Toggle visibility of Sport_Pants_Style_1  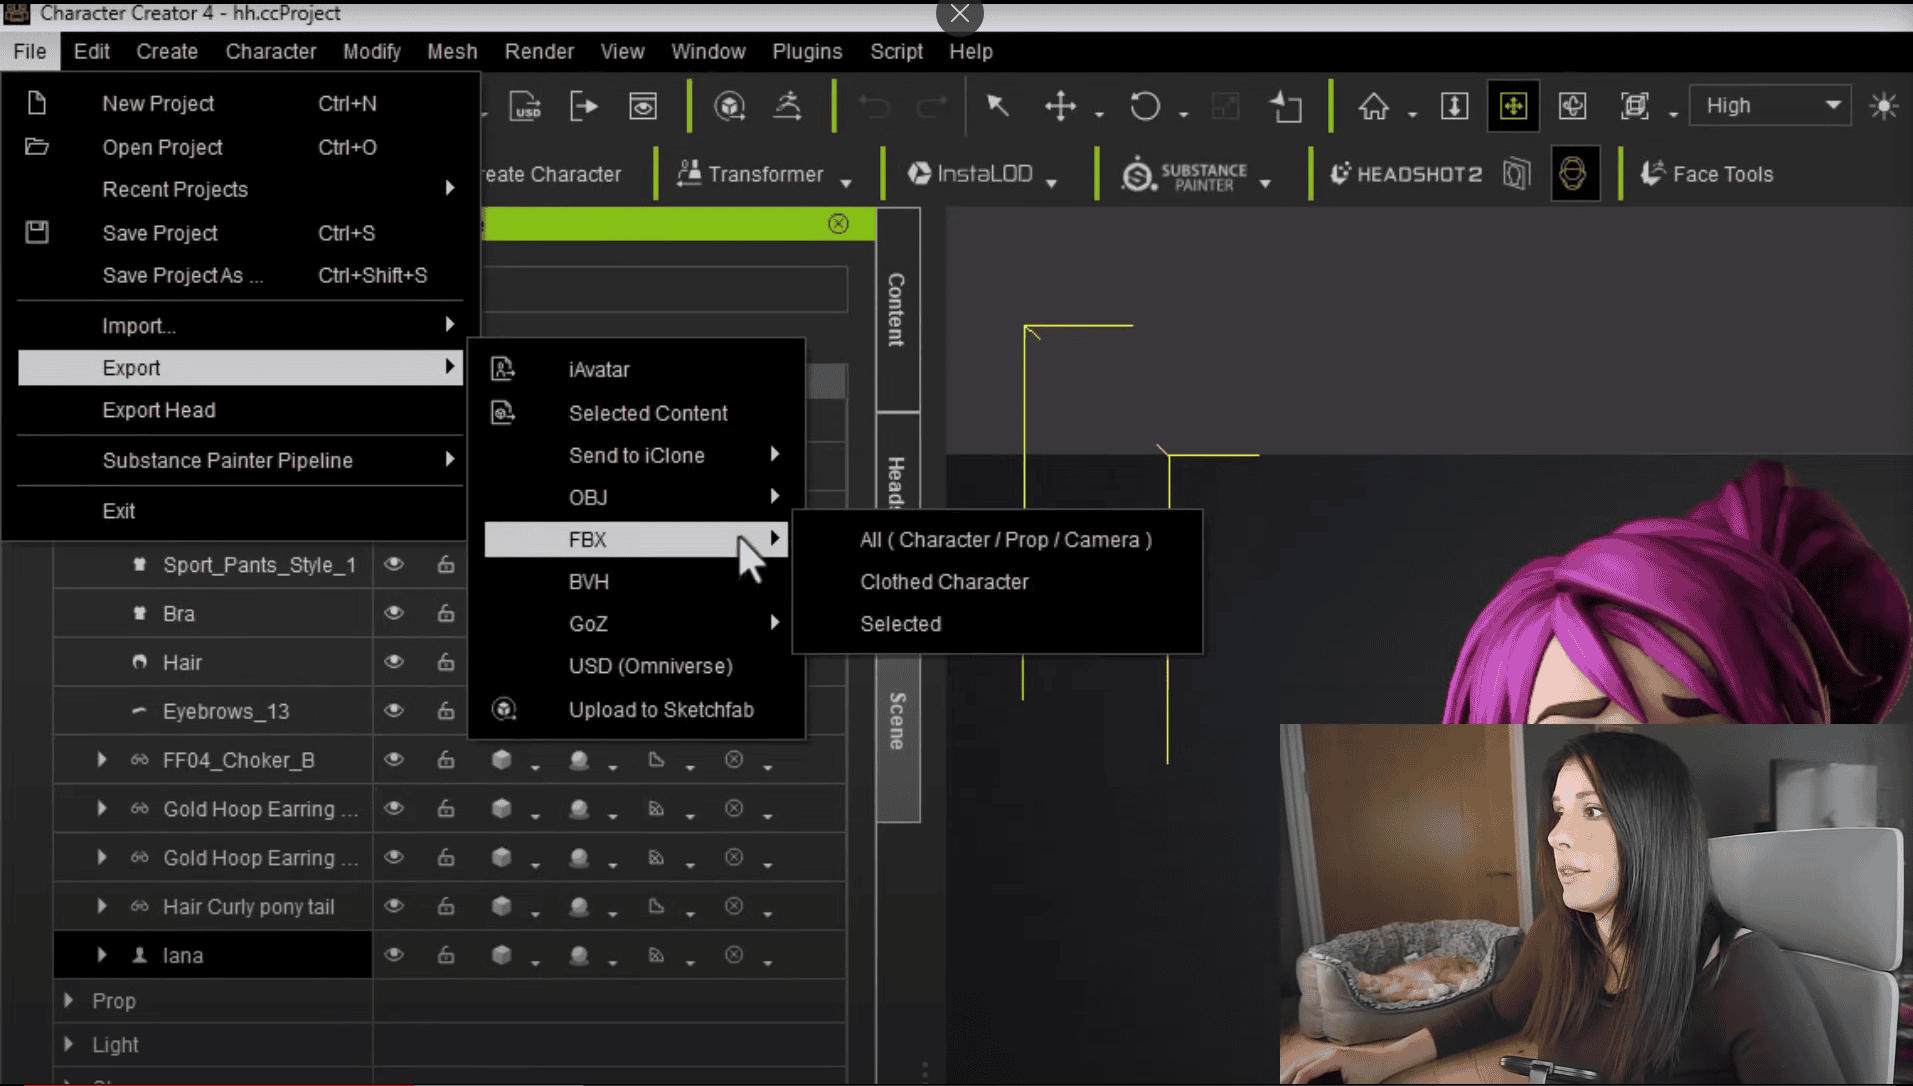click(x=393, y=564)
